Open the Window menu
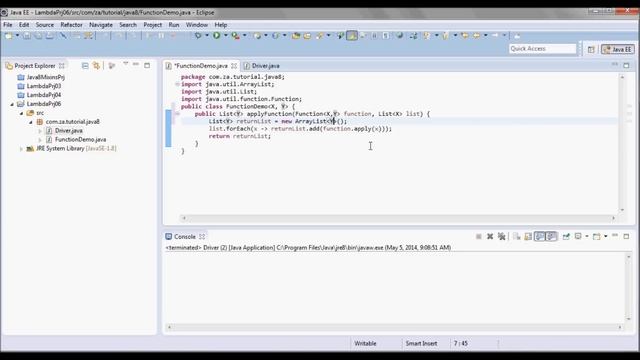640x360 pixels. pyautogui.click(x=197, y=25)
